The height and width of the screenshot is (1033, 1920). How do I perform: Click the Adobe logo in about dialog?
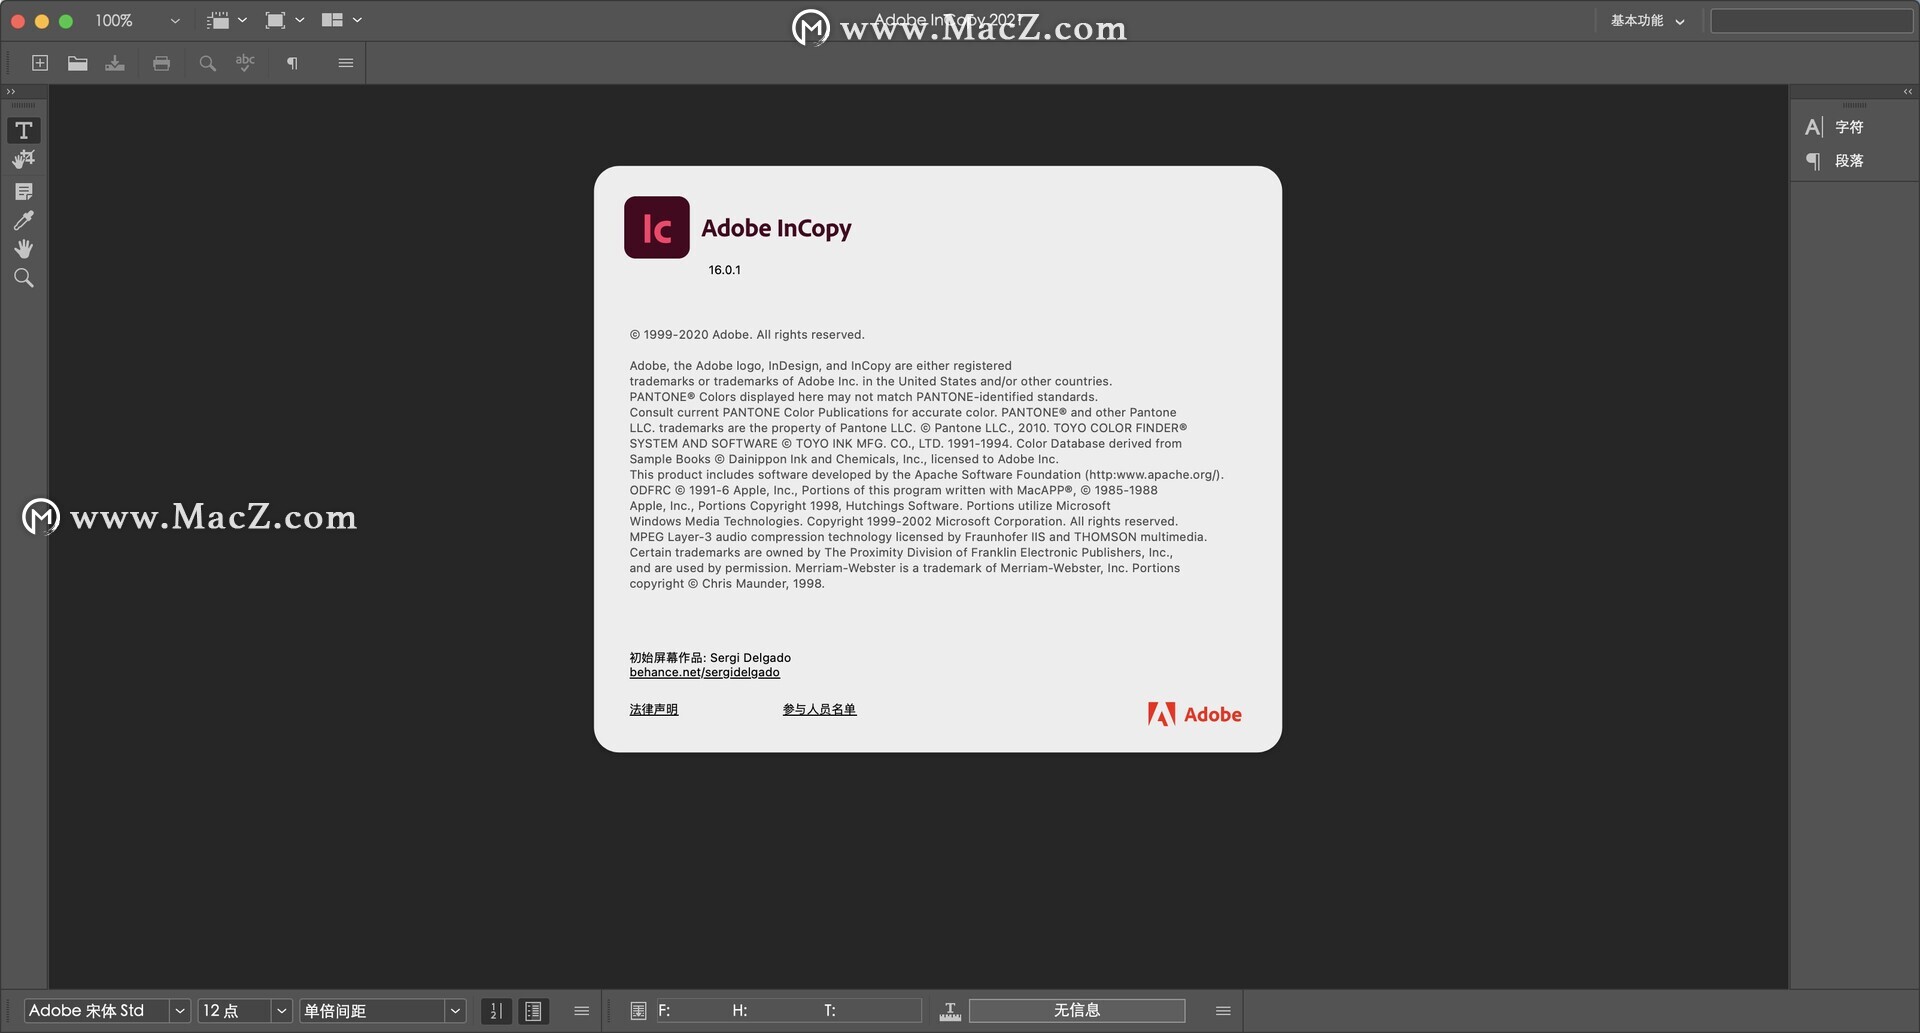[1194, 714]
